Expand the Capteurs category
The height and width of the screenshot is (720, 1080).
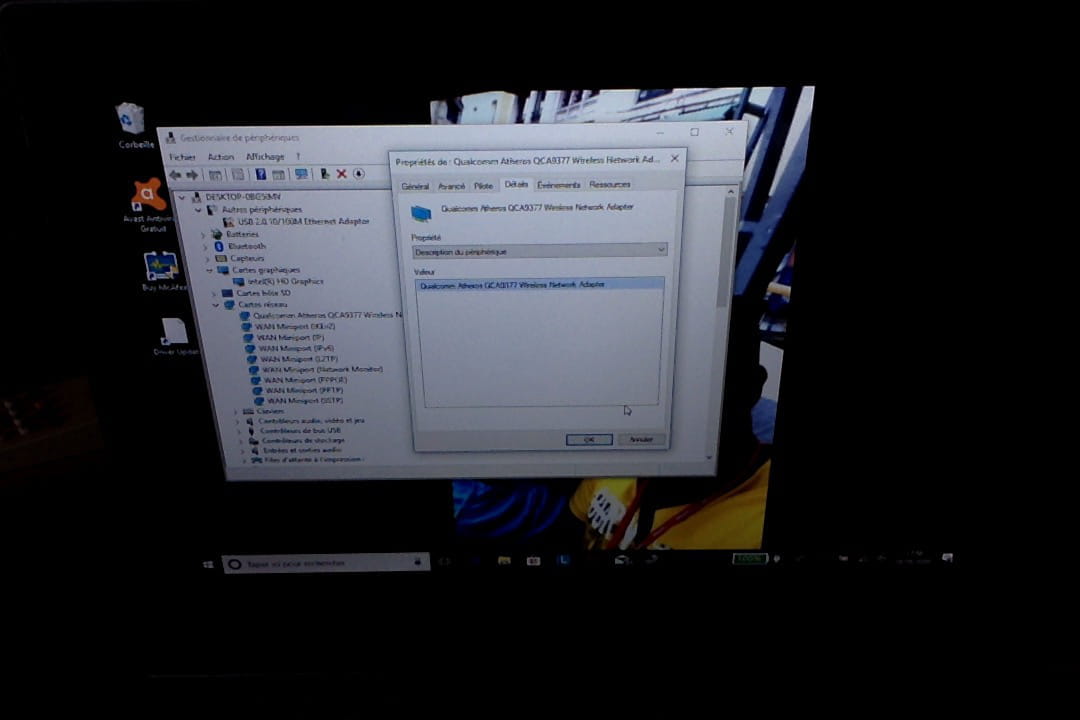click(x=207, y=259)
